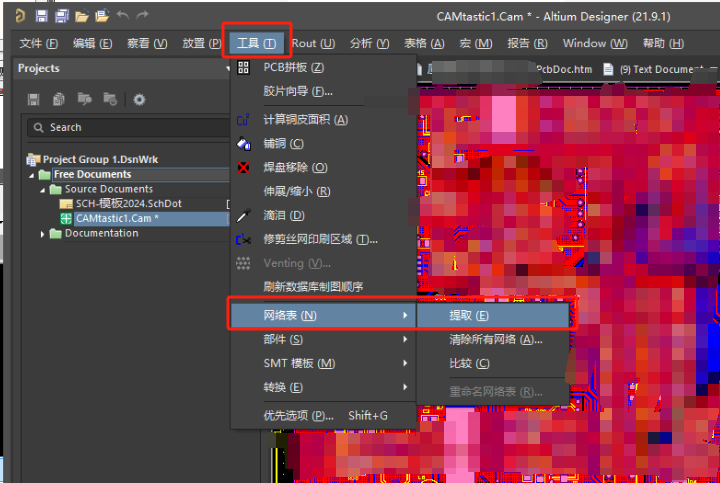Open Projects panel settings gear

click(x=139, y=99)
